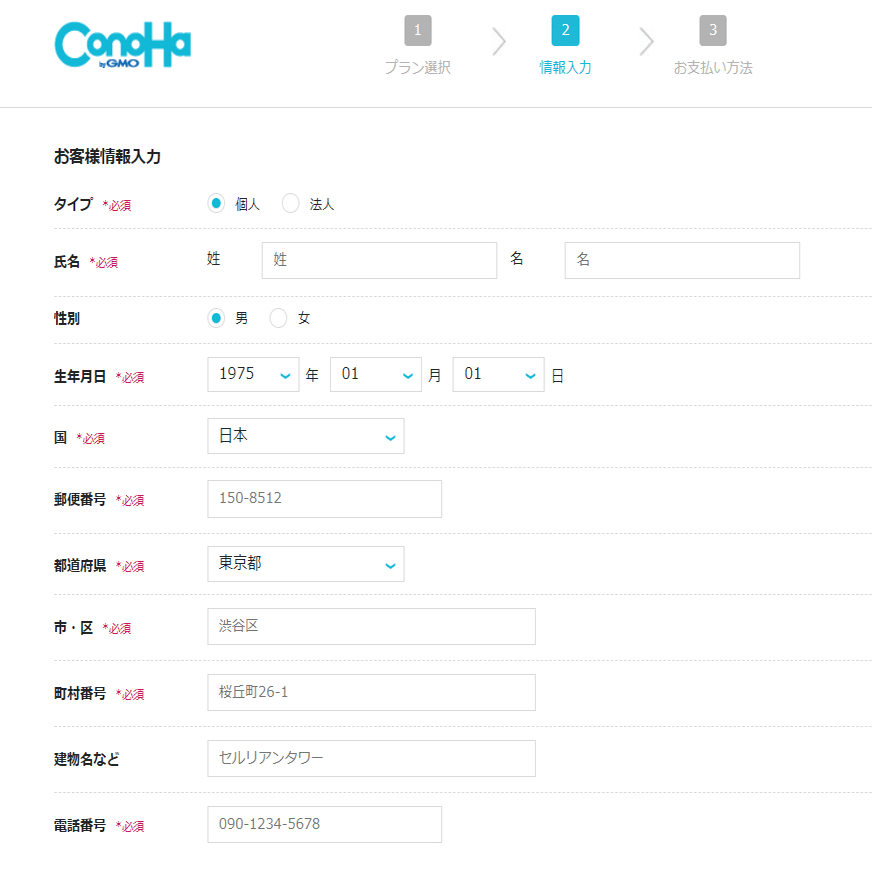Click the 町村番号 address input field
Screen dimensions: 872x872
[371, 692]
